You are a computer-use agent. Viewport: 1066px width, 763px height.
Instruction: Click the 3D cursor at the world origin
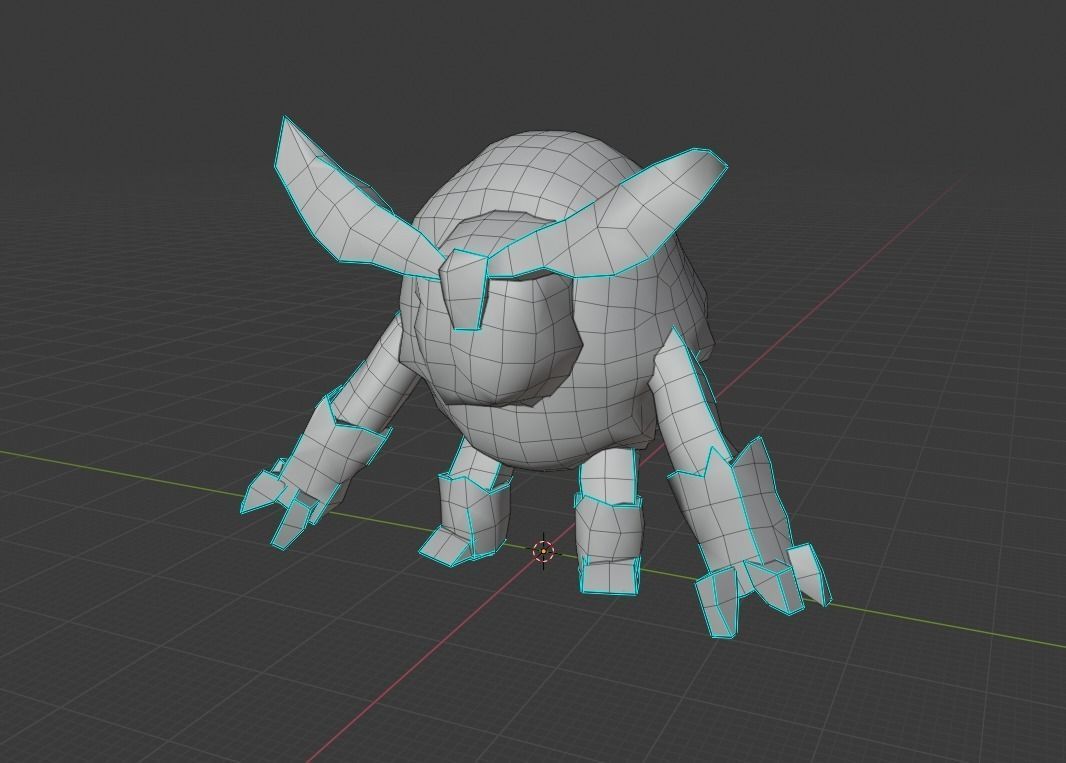click(543, 552)
